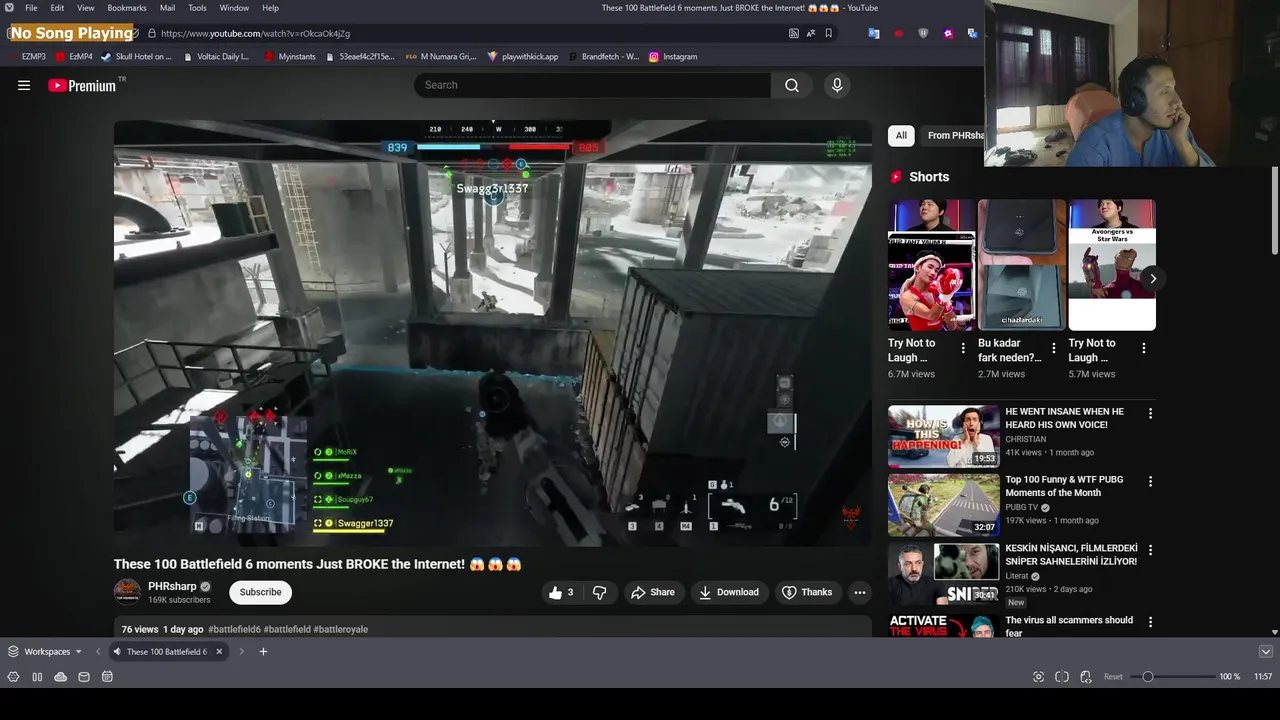
Task: Open Skull Hotel bookmark
Action: [x=137, y=57]
